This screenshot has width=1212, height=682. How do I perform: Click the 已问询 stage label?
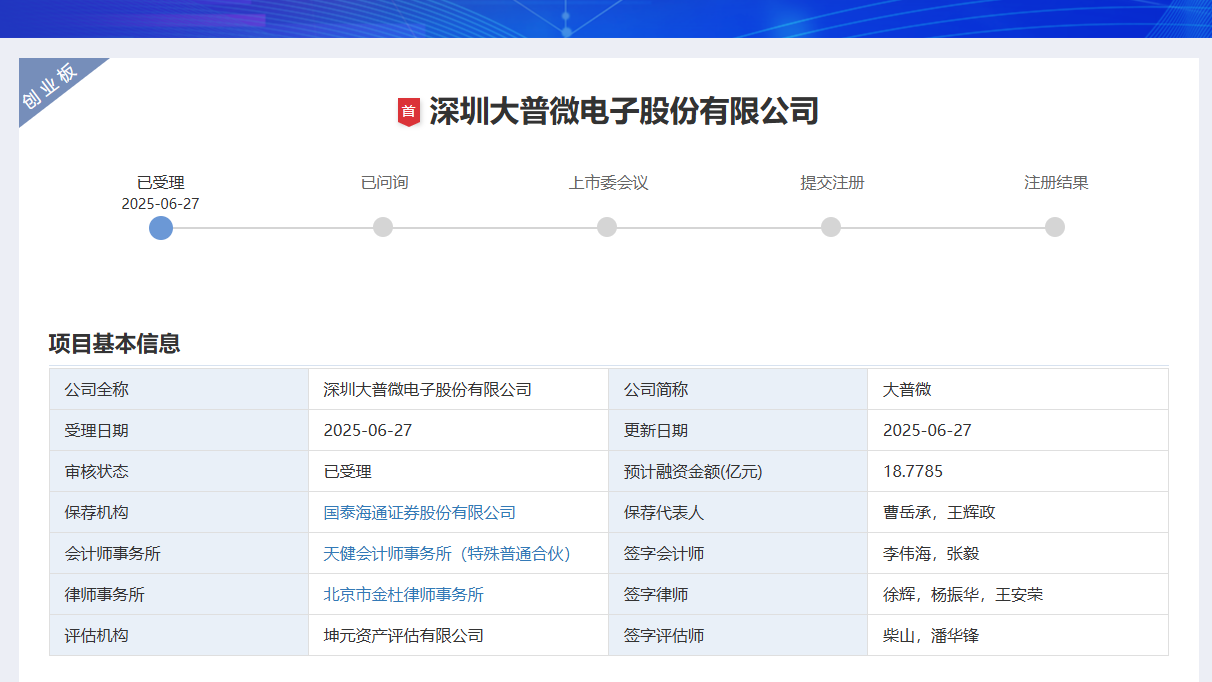tap(384, 183)
